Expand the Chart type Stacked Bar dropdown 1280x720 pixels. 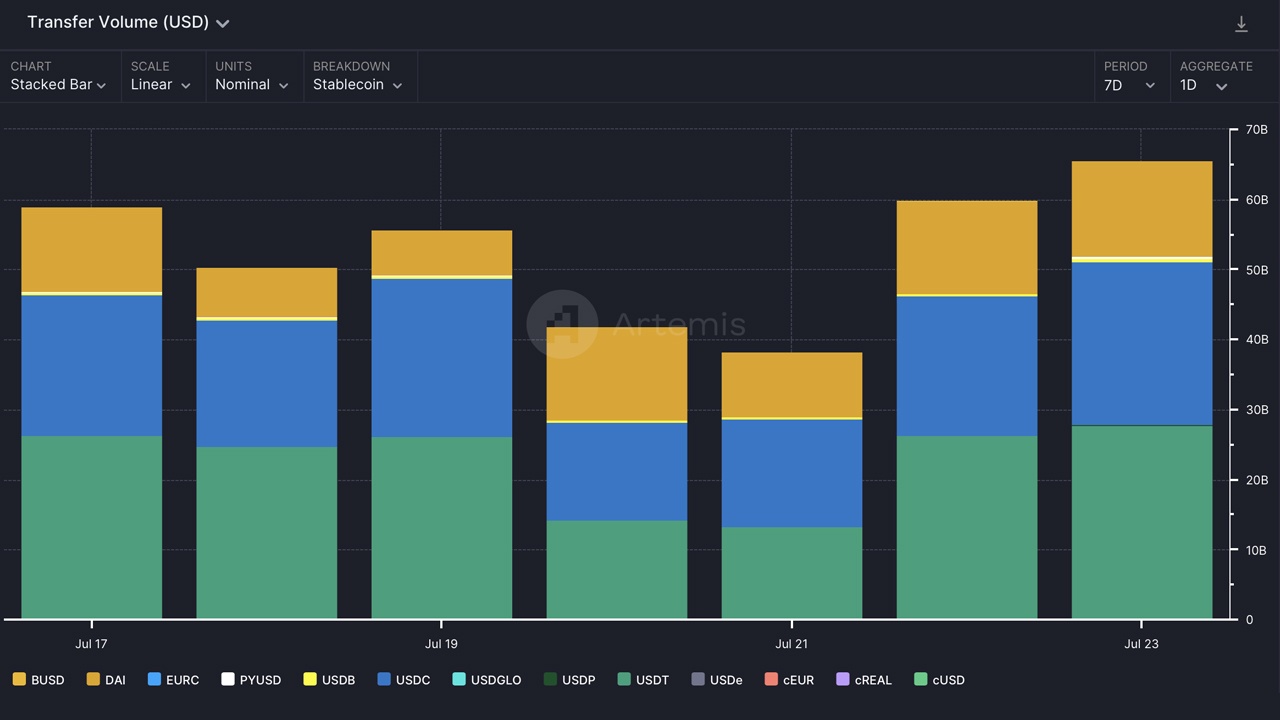[x=58, y=85]
